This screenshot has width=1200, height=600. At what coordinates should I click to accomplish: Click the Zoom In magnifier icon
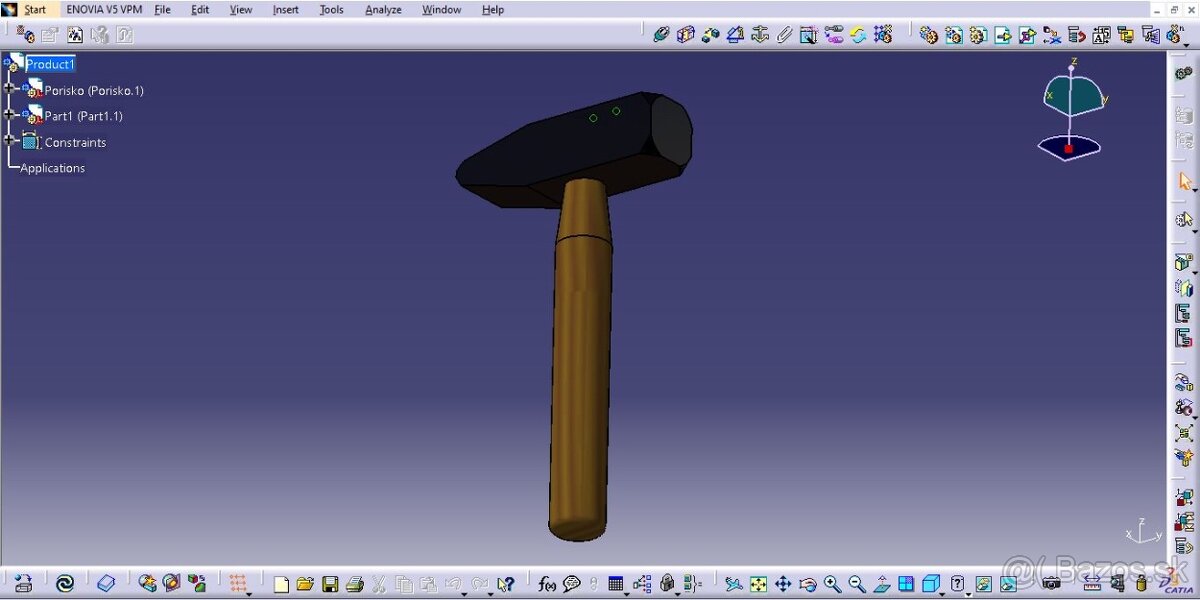pyautogui.click(x=832, y=583)
